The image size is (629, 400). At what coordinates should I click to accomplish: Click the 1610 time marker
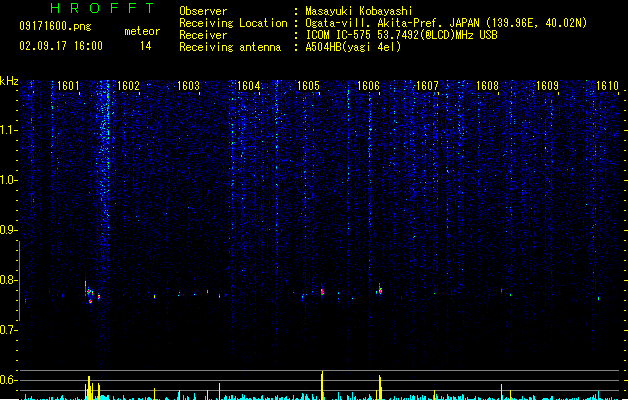(x=607, y=86)
